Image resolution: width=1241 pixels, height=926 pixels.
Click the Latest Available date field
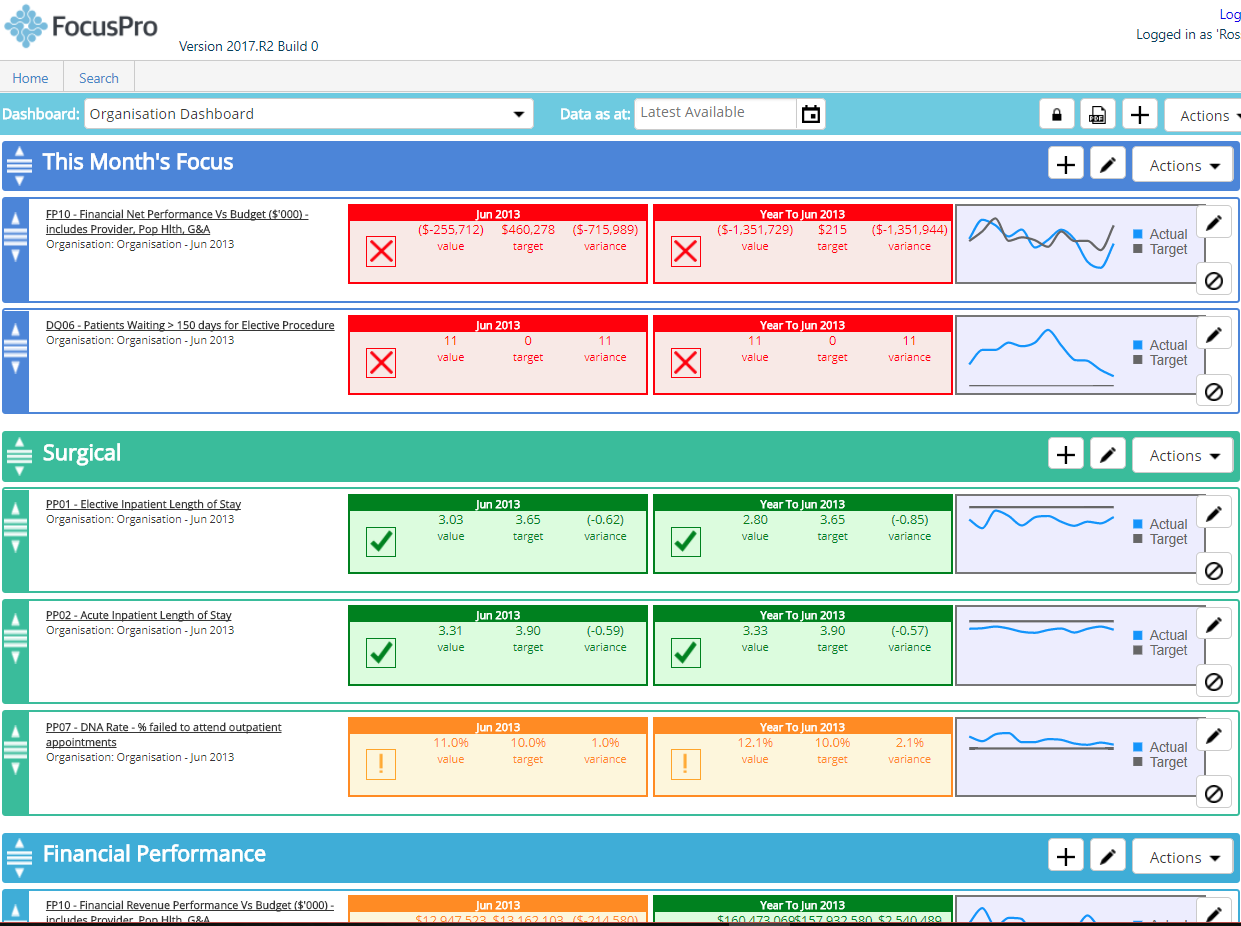click(716, 113)
